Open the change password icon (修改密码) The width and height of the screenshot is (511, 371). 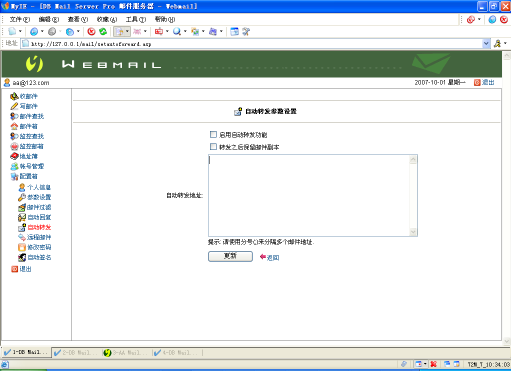[x=22, y=247]
